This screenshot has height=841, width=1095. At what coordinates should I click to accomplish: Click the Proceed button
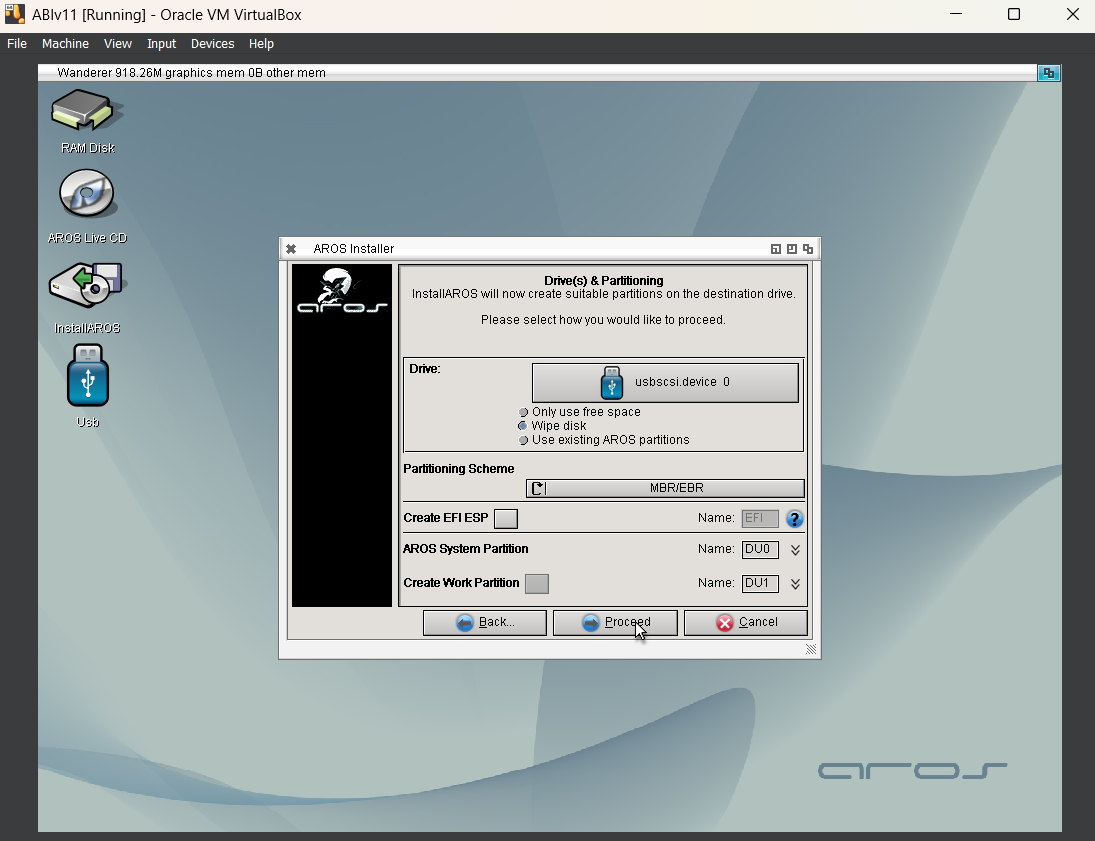[x=615, y=622]
